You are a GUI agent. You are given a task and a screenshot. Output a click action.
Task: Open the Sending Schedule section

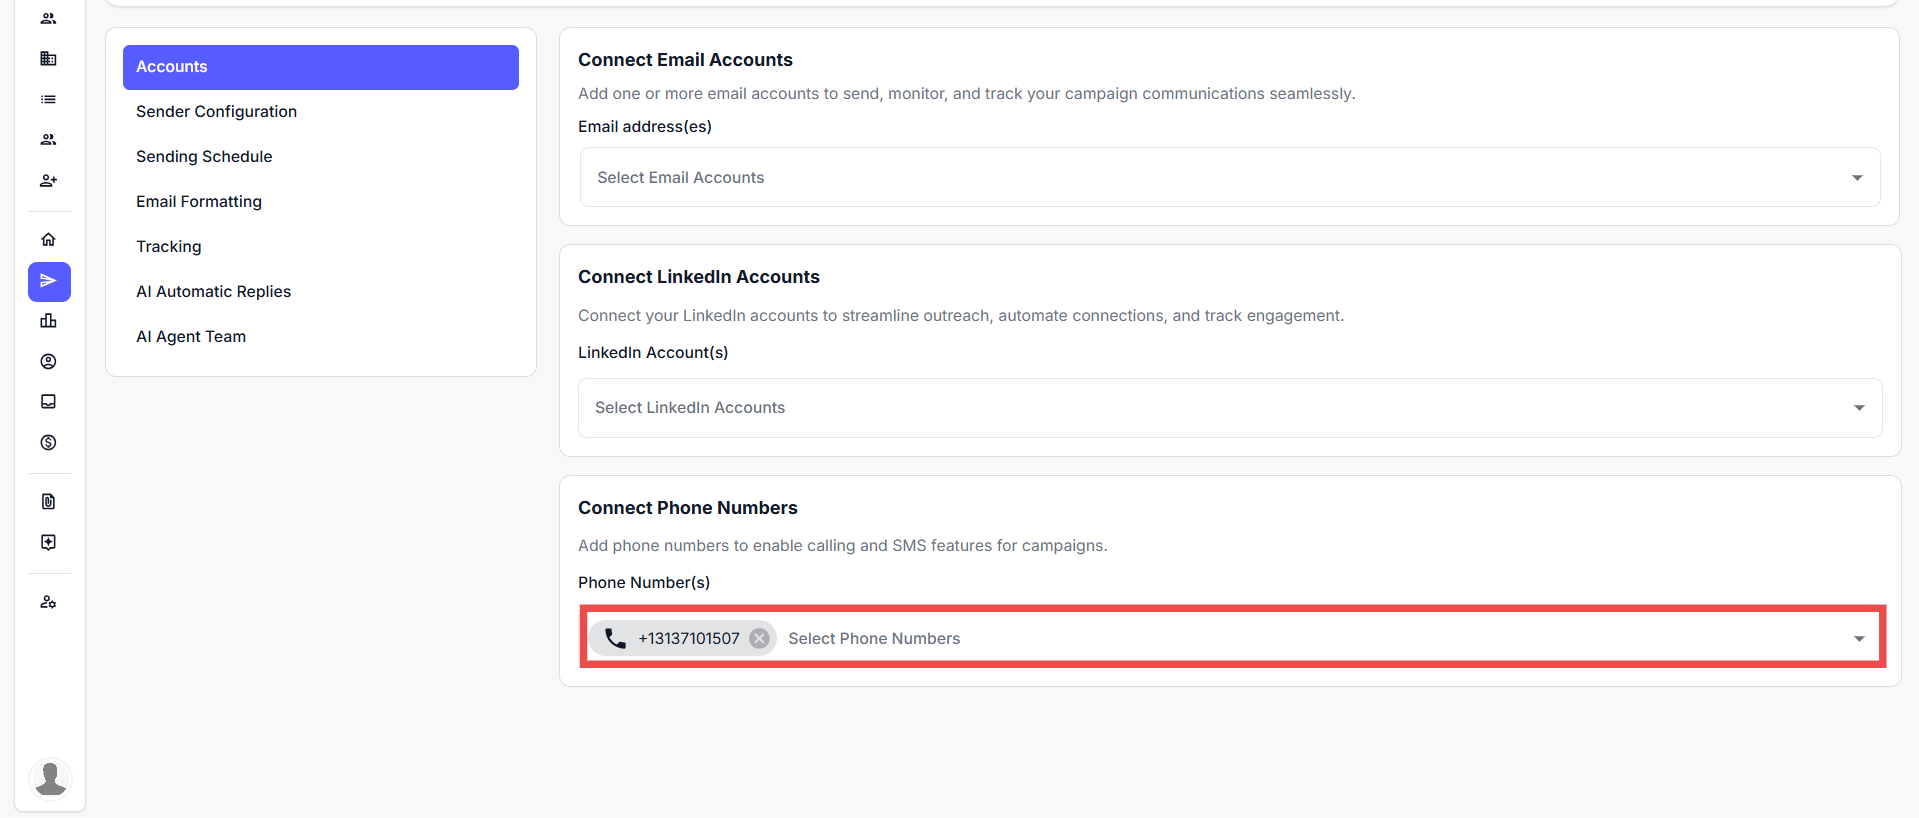[x=204, y=157]
